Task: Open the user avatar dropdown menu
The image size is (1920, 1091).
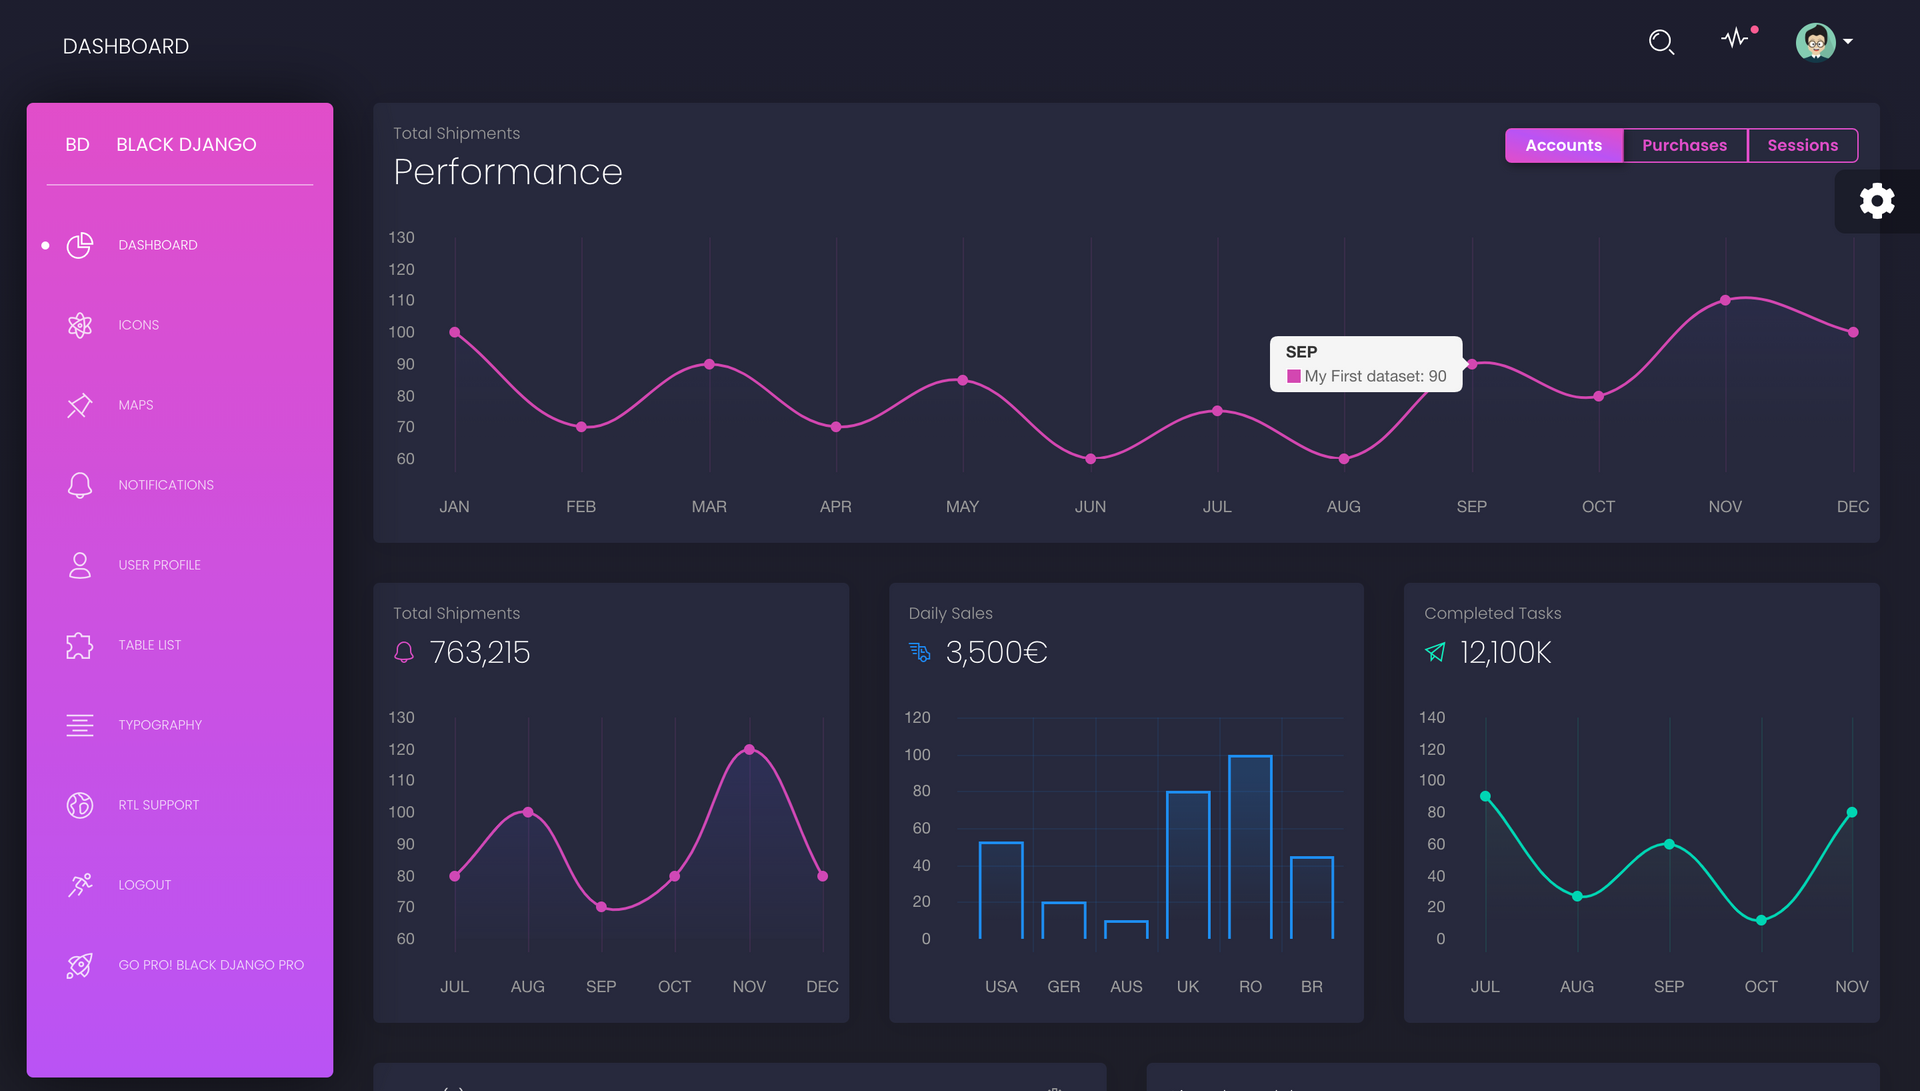Action: [x=1818, y=42]
